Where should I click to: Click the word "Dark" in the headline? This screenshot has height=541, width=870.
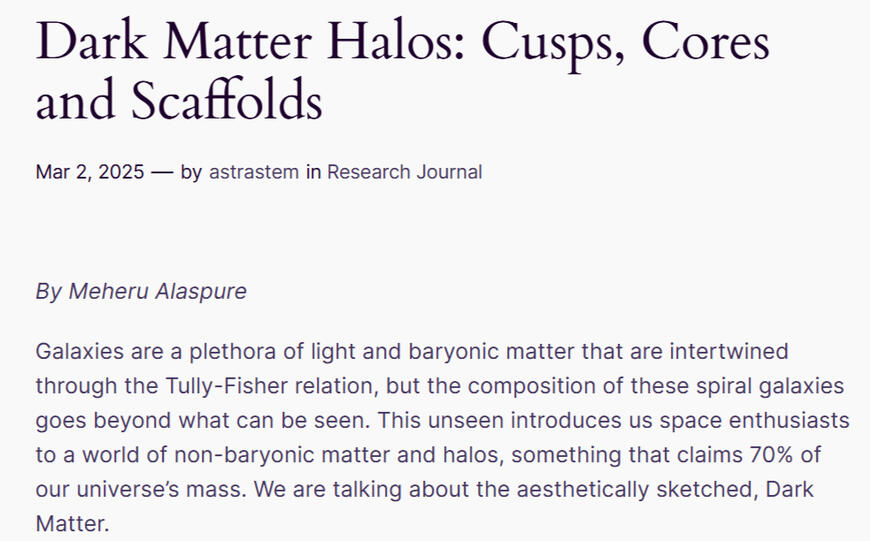click(90, 42)
